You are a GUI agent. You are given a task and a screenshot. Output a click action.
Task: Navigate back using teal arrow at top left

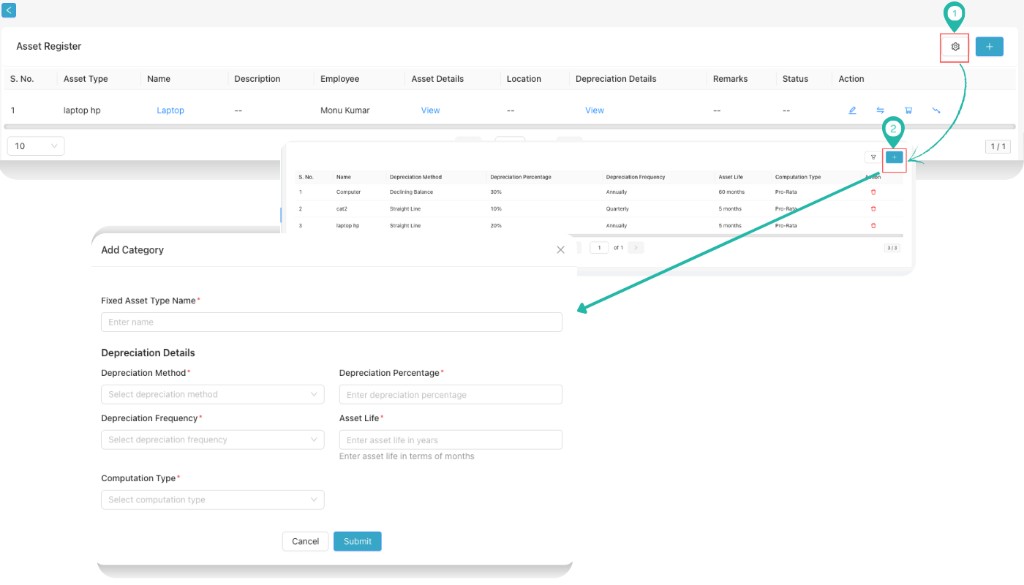[9, 9]
